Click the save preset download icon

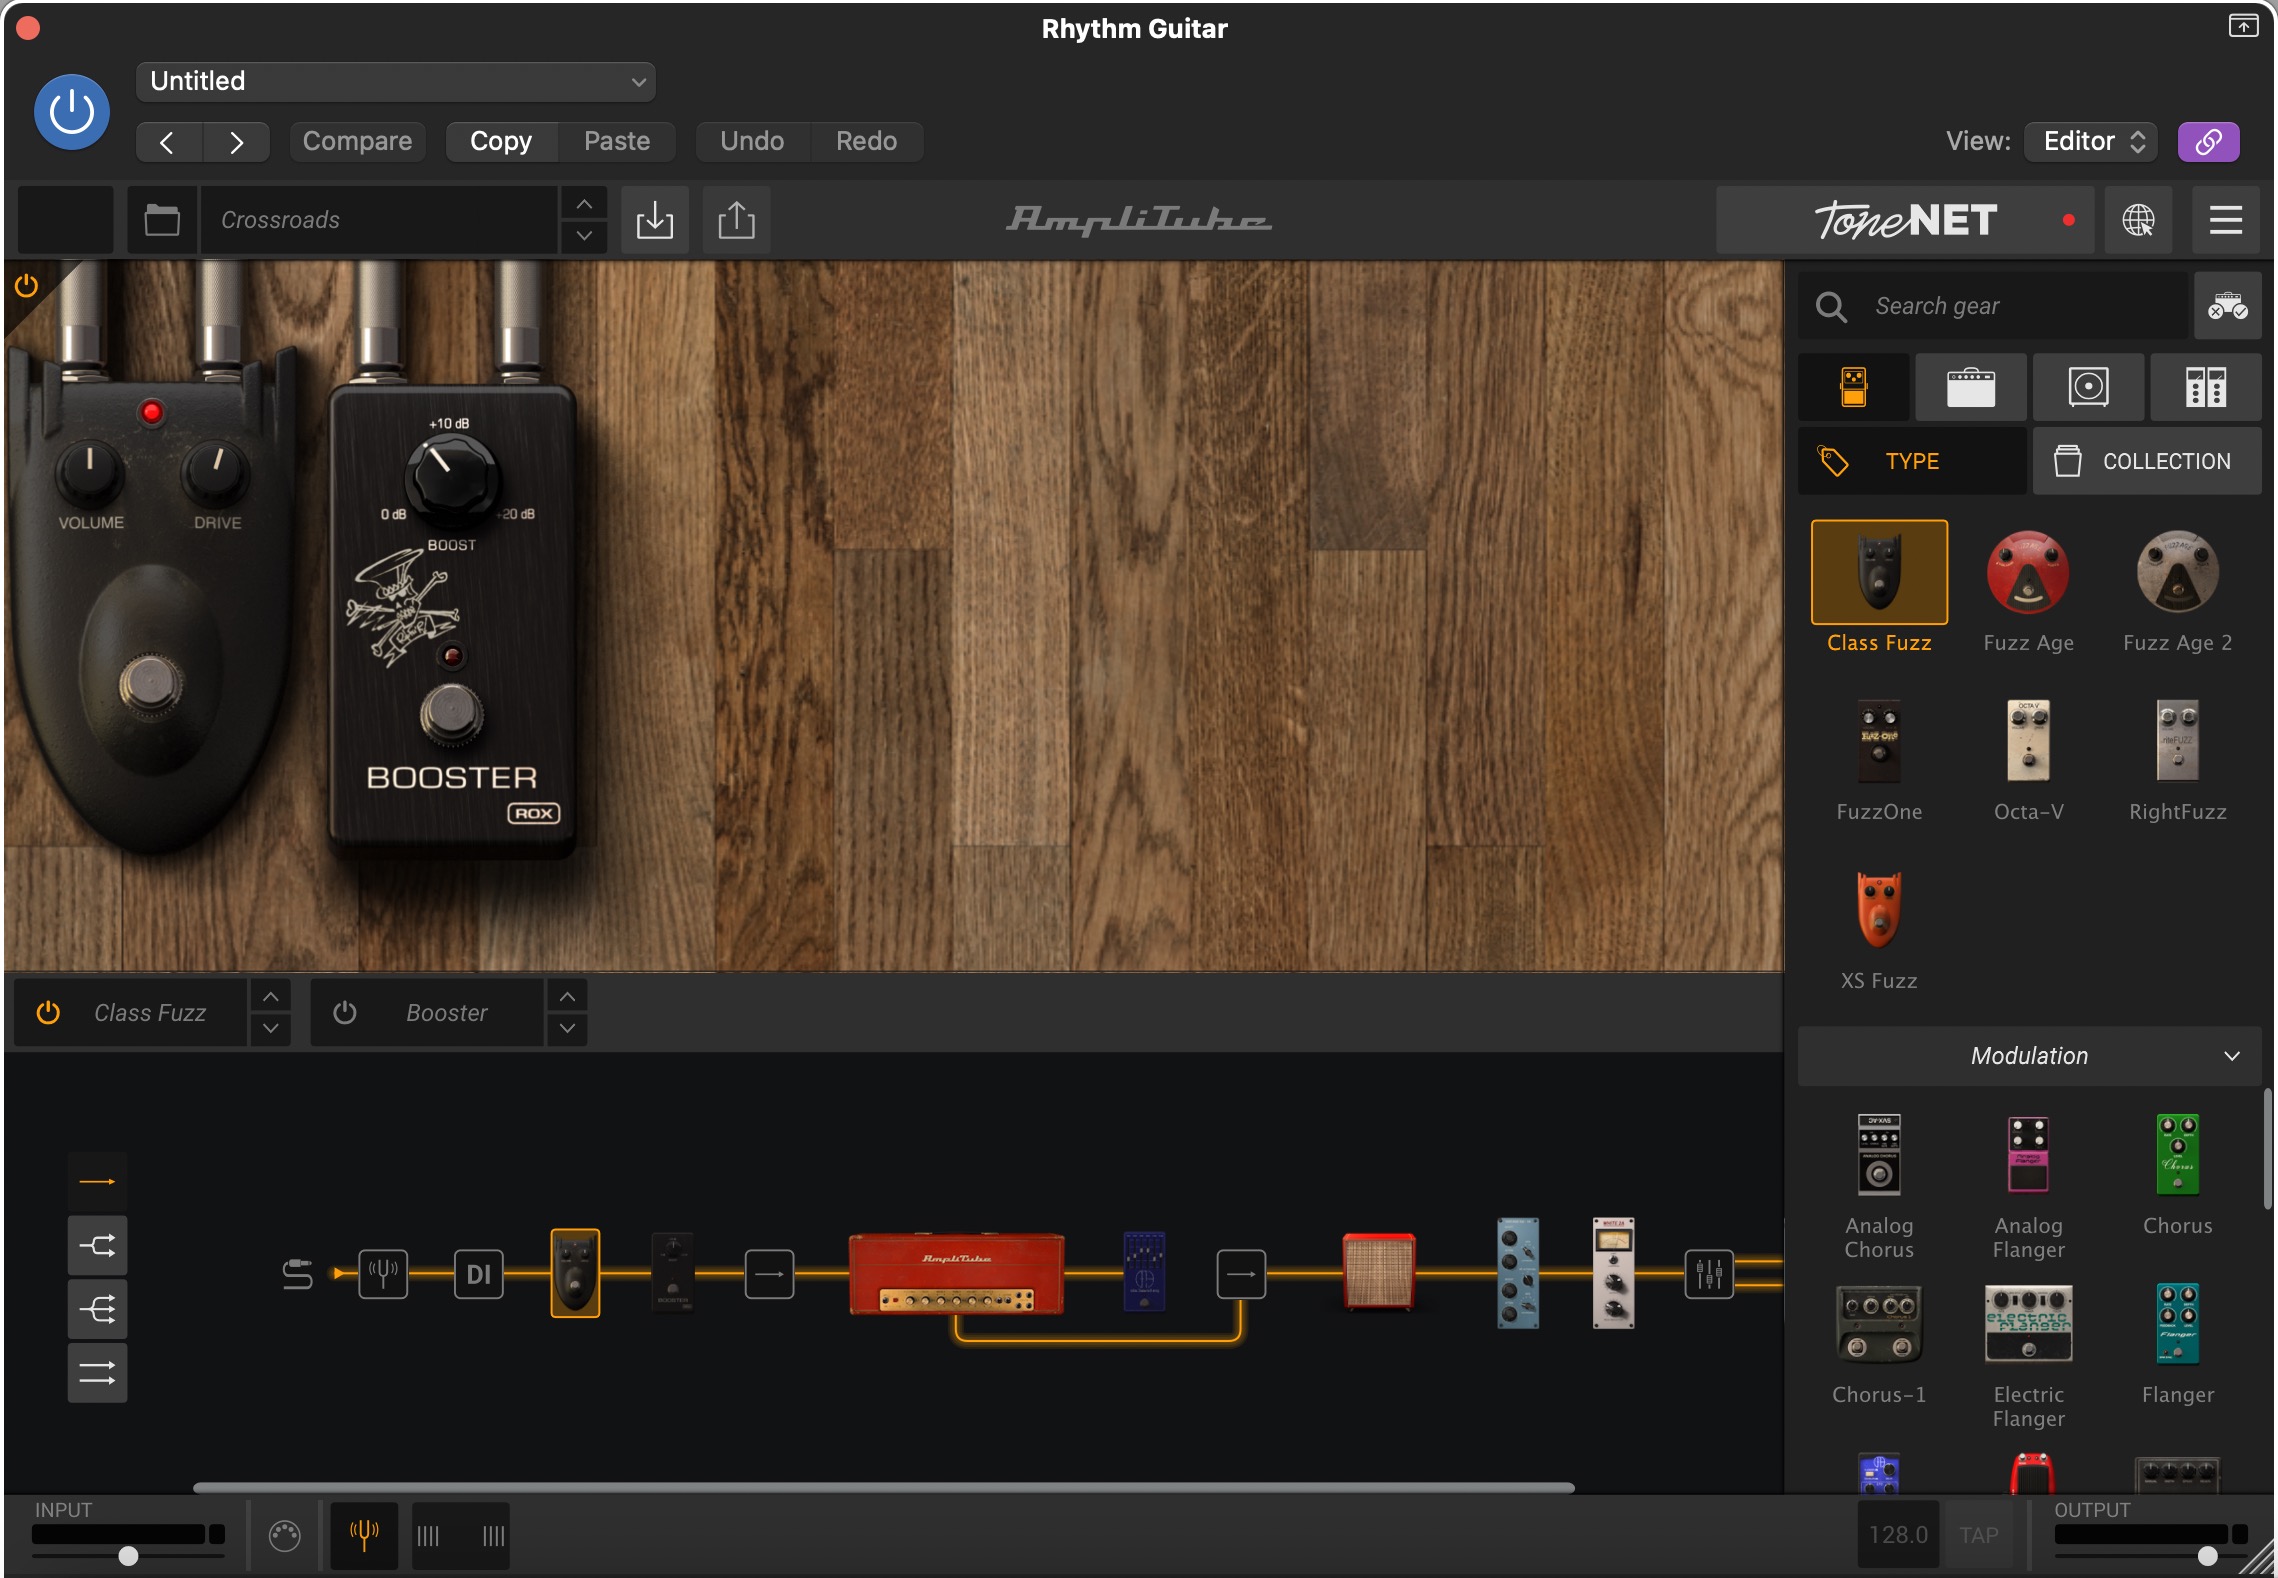coord(655,219)
